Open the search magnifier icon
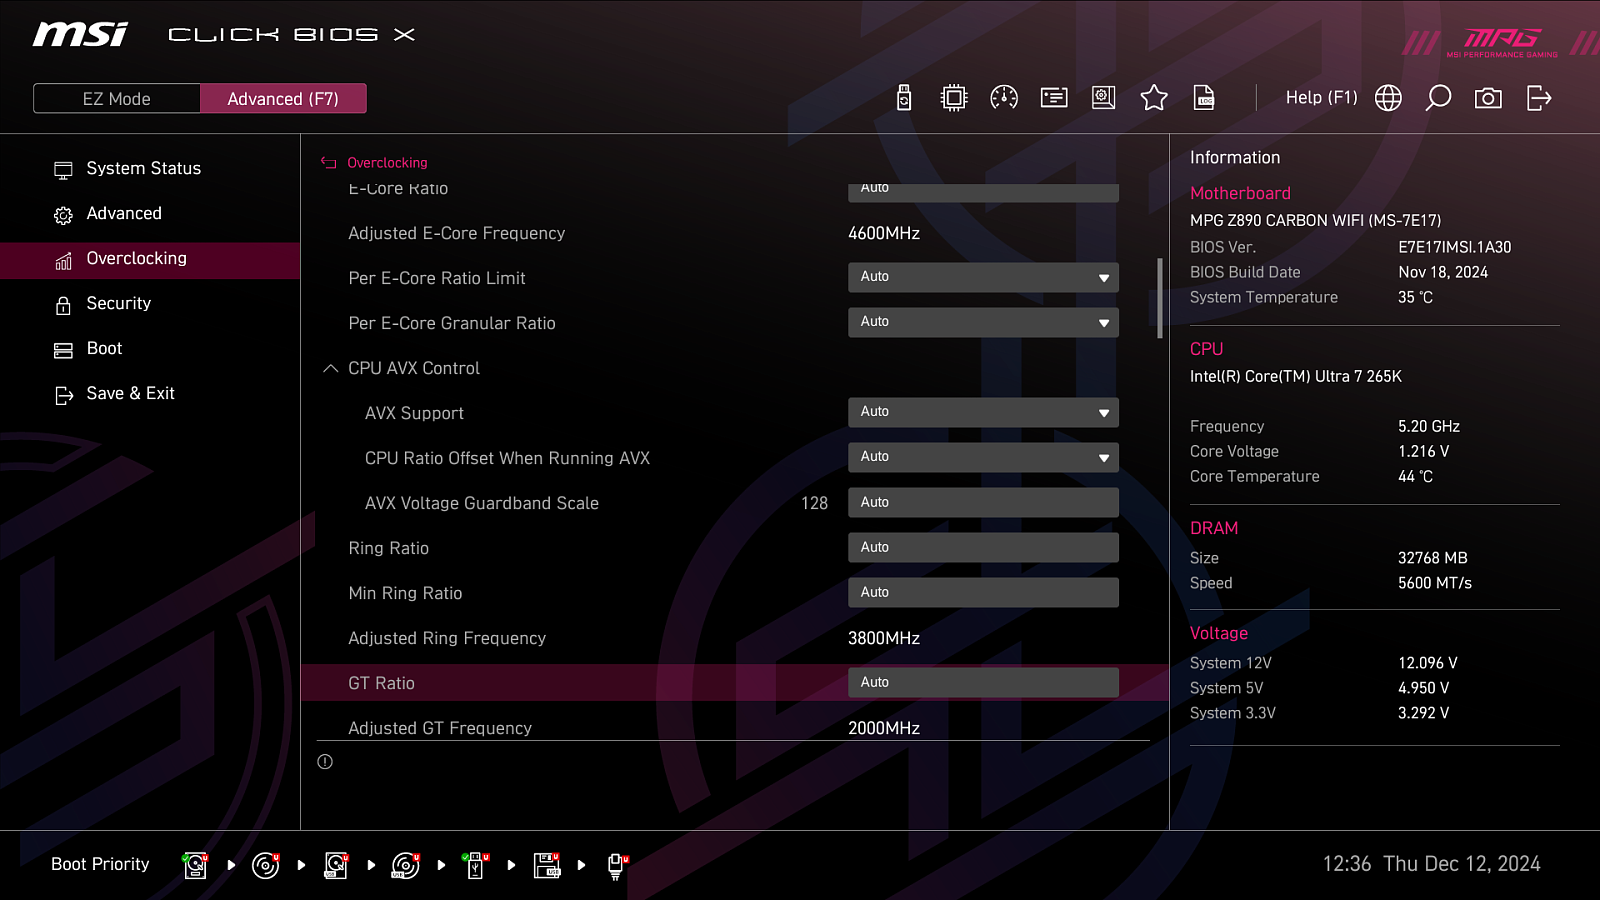1600x900 pixels. pyautogui.click(x=1438, y=98)
